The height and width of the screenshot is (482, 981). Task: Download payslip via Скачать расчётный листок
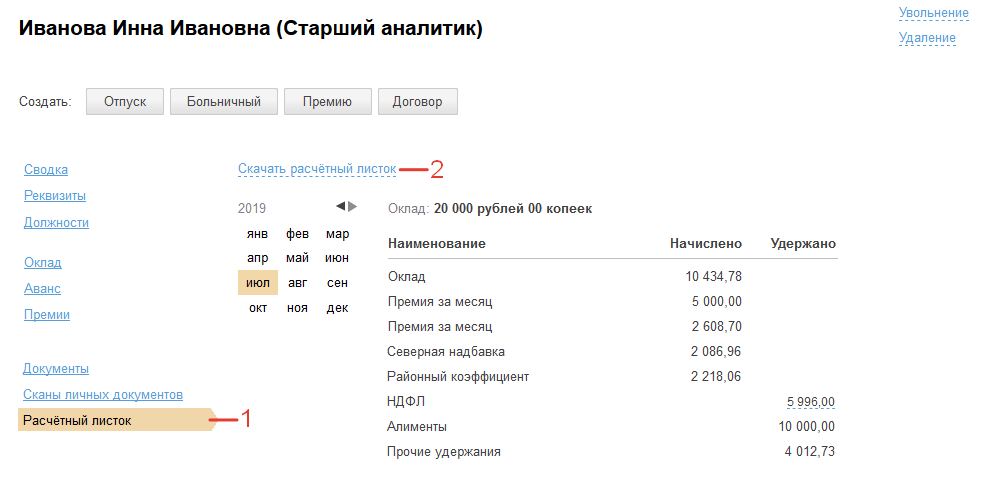coord(317,169)
